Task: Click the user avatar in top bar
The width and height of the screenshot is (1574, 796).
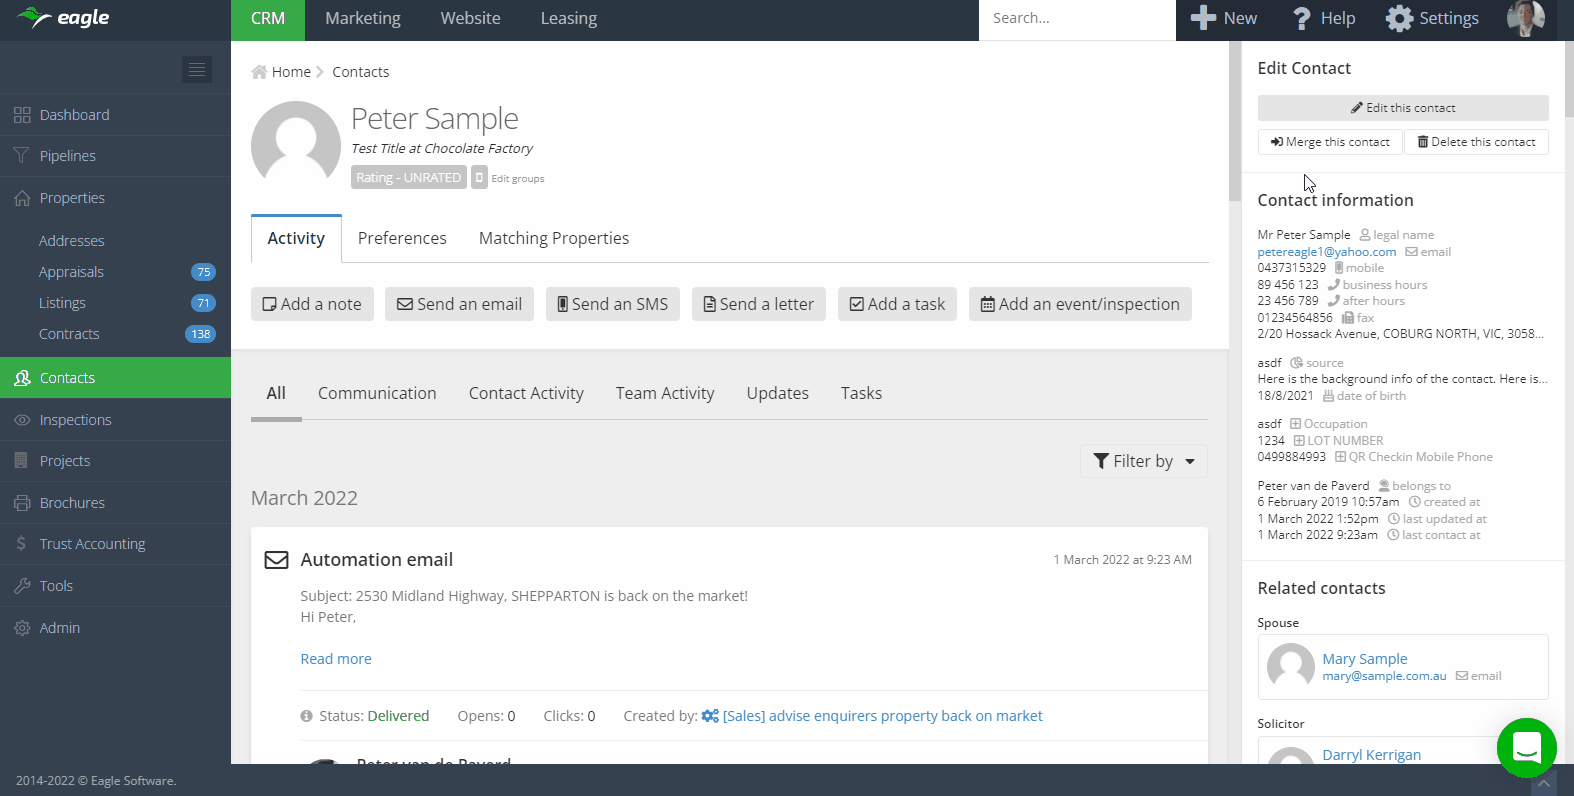Action: [x=1525, y=19]
